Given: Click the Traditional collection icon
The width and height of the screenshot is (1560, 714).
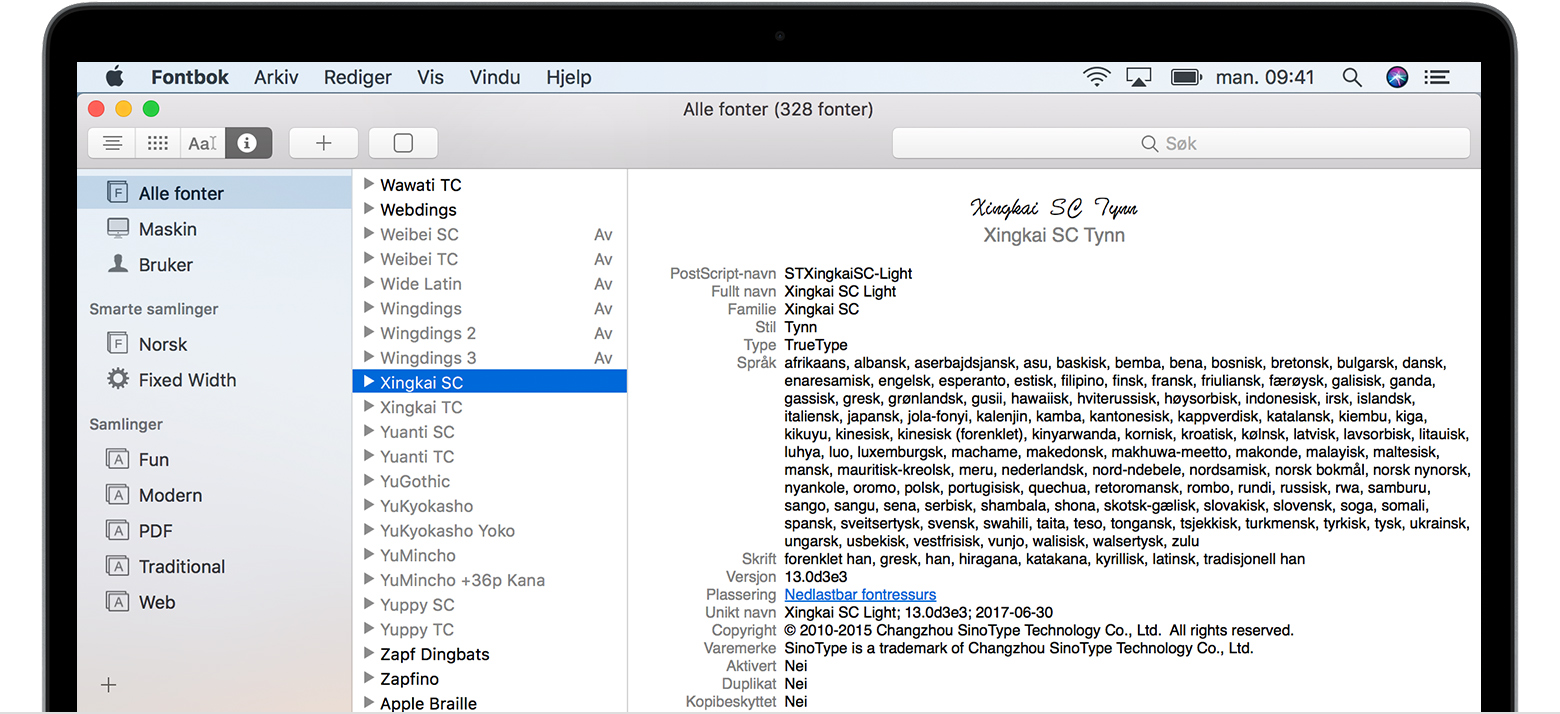Looking at the screenshot, I should pyautogui.click(x=118, y=566).
